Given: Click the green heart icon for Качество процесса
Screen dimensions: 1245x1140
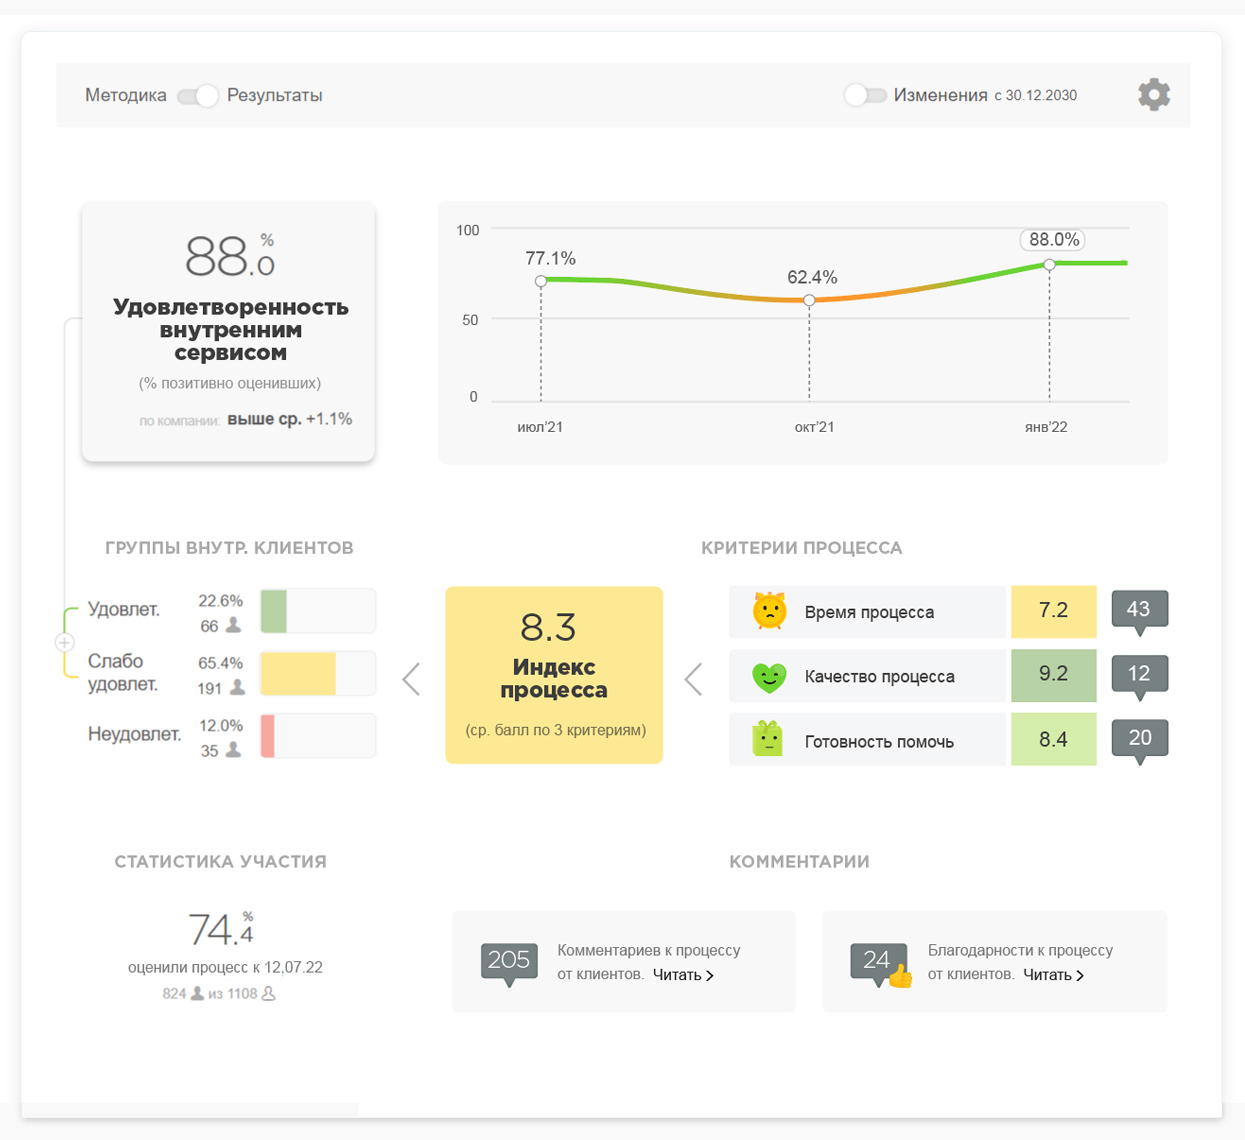Looking at the screenshot, I should pos(769,677).
